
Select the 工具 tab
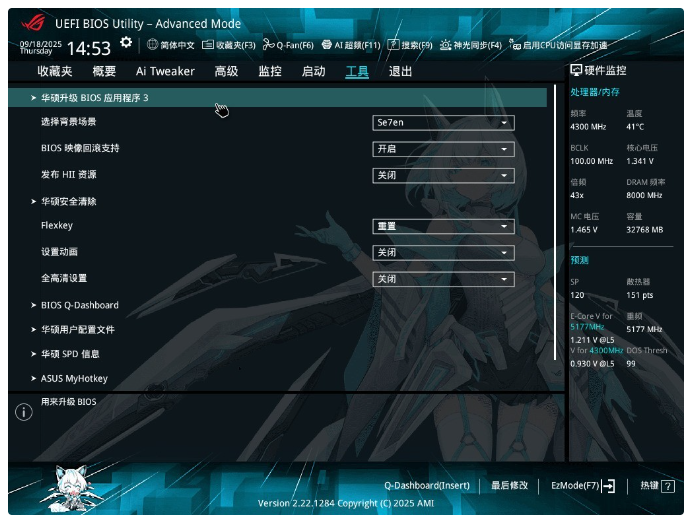[357, 71]
